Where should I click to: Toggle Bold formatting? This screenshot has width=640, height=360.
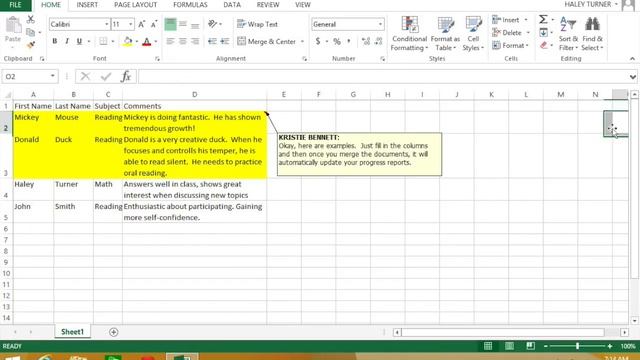tap(55, 41)
